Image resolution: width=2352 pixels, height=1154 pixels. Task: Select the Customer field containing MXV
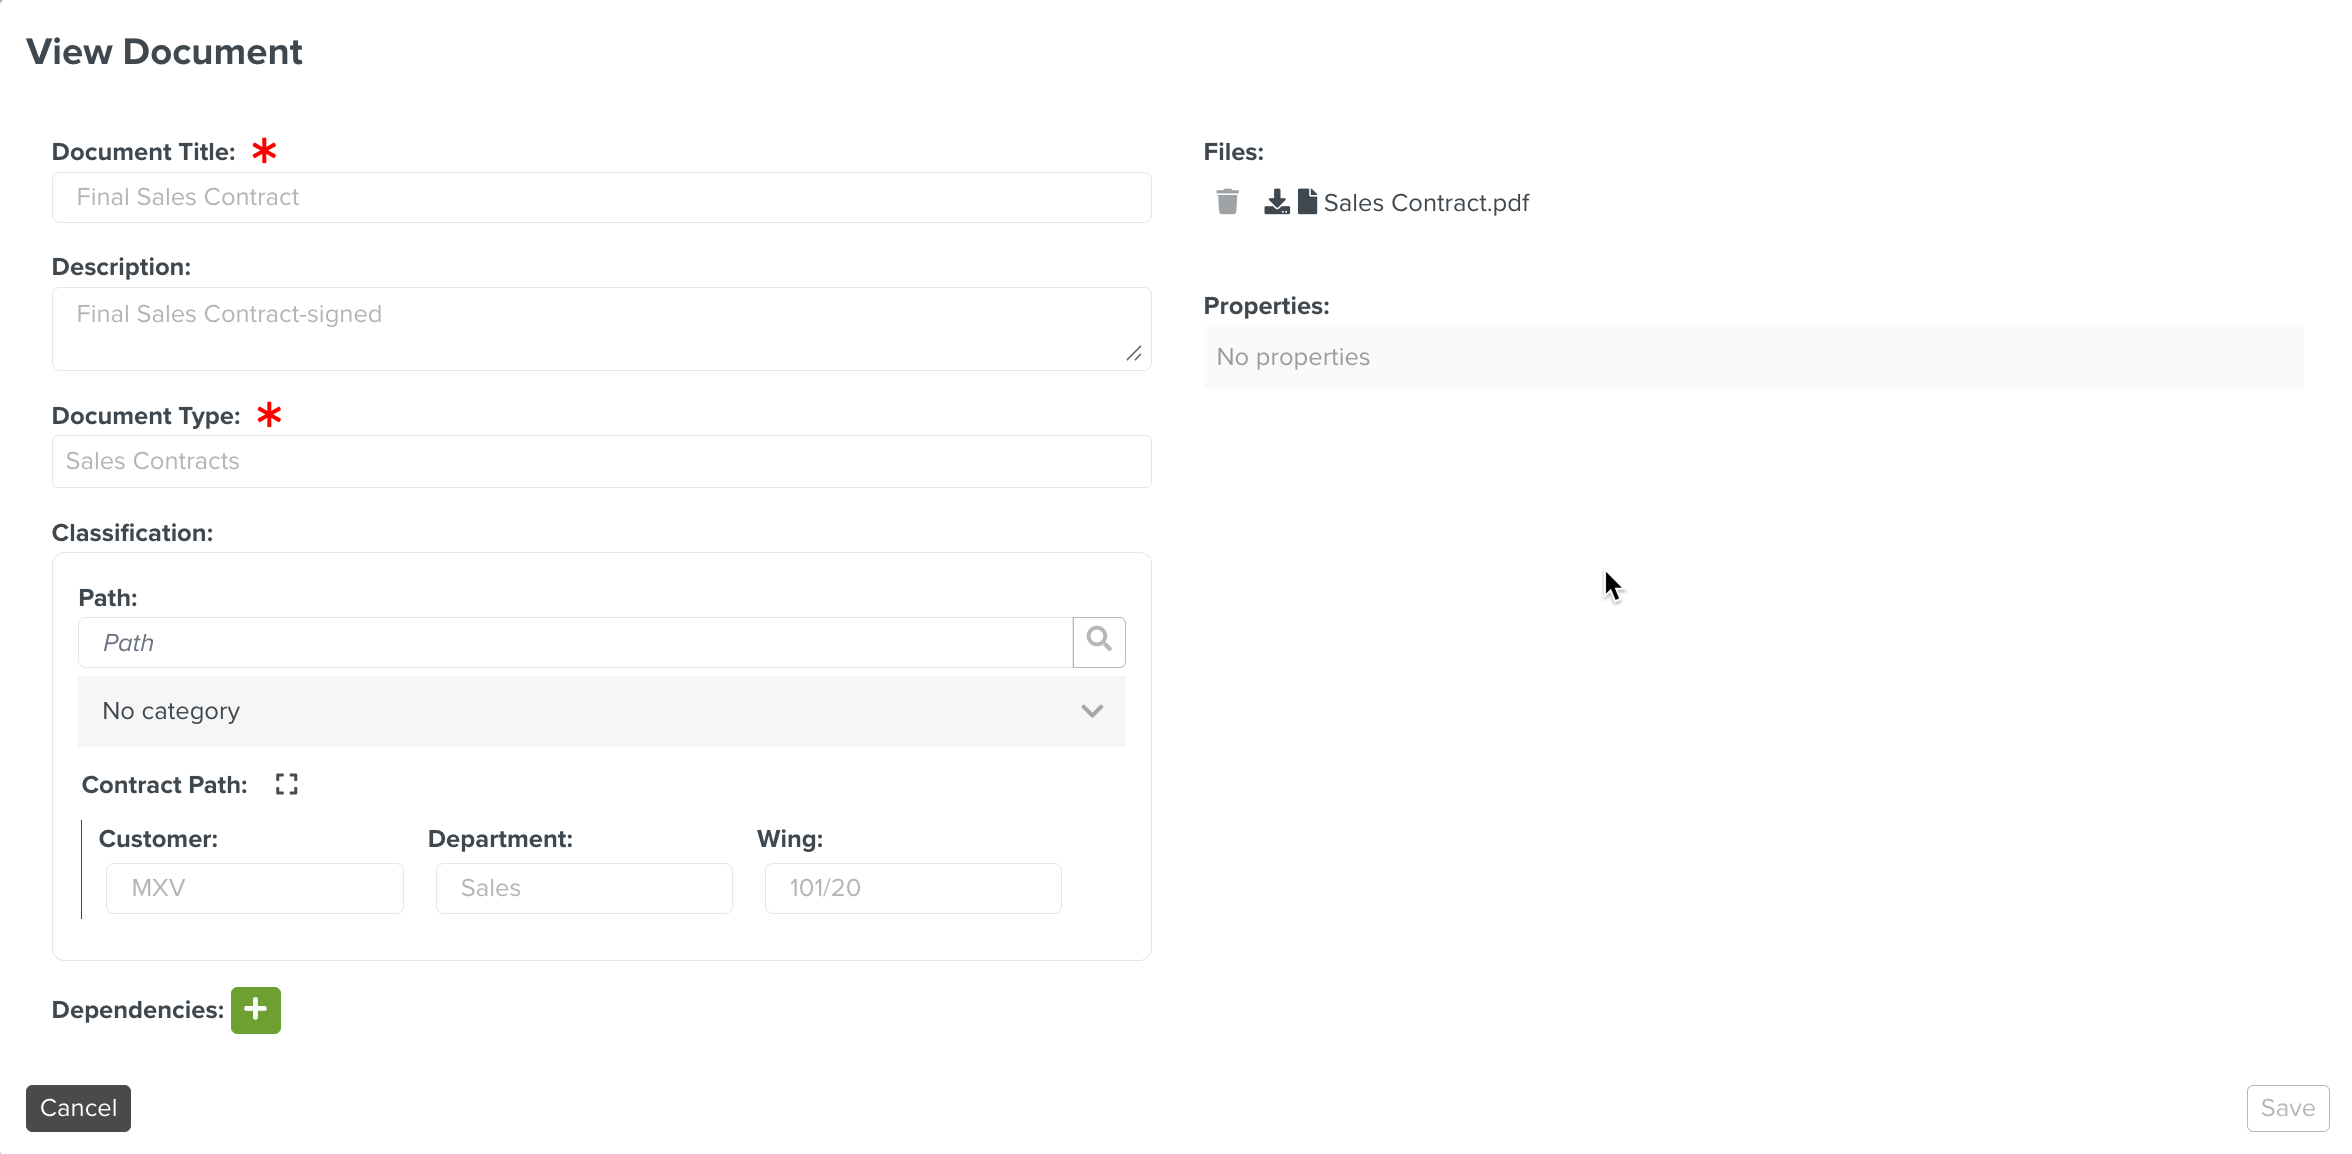tap(255, 888)
